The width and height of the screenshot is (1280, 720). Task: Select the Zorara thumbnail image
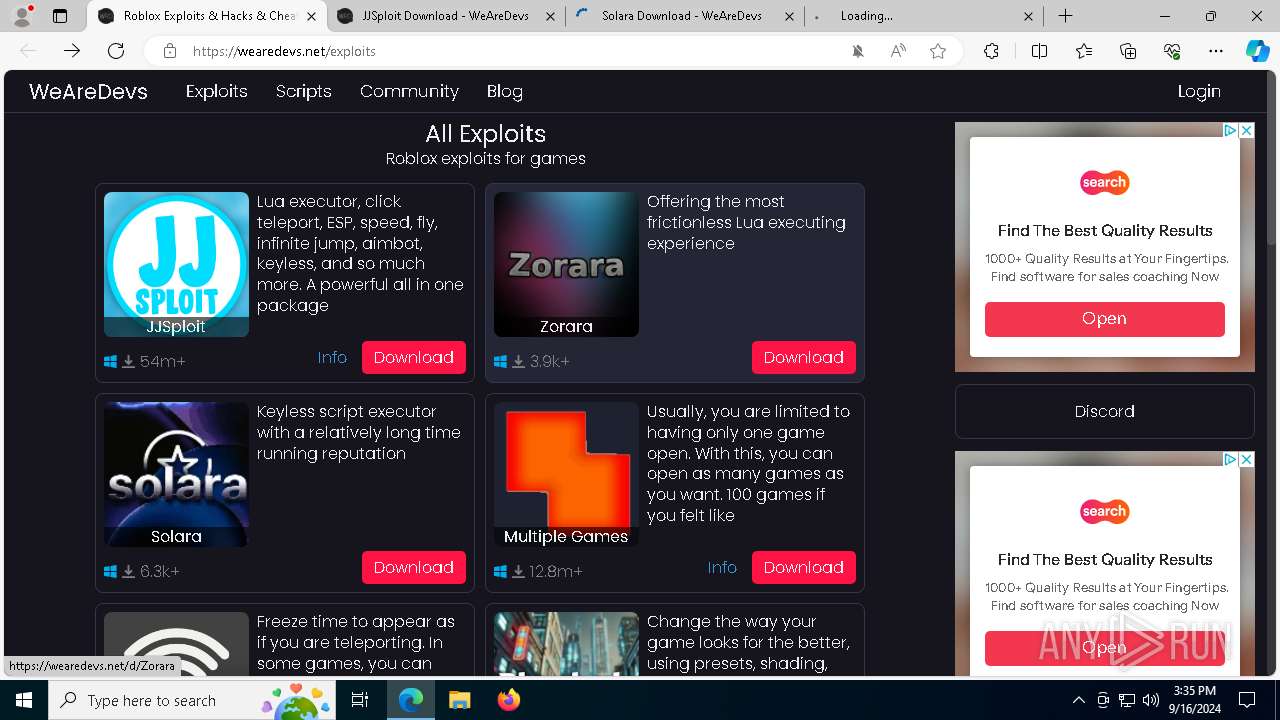tap(566, 264)
